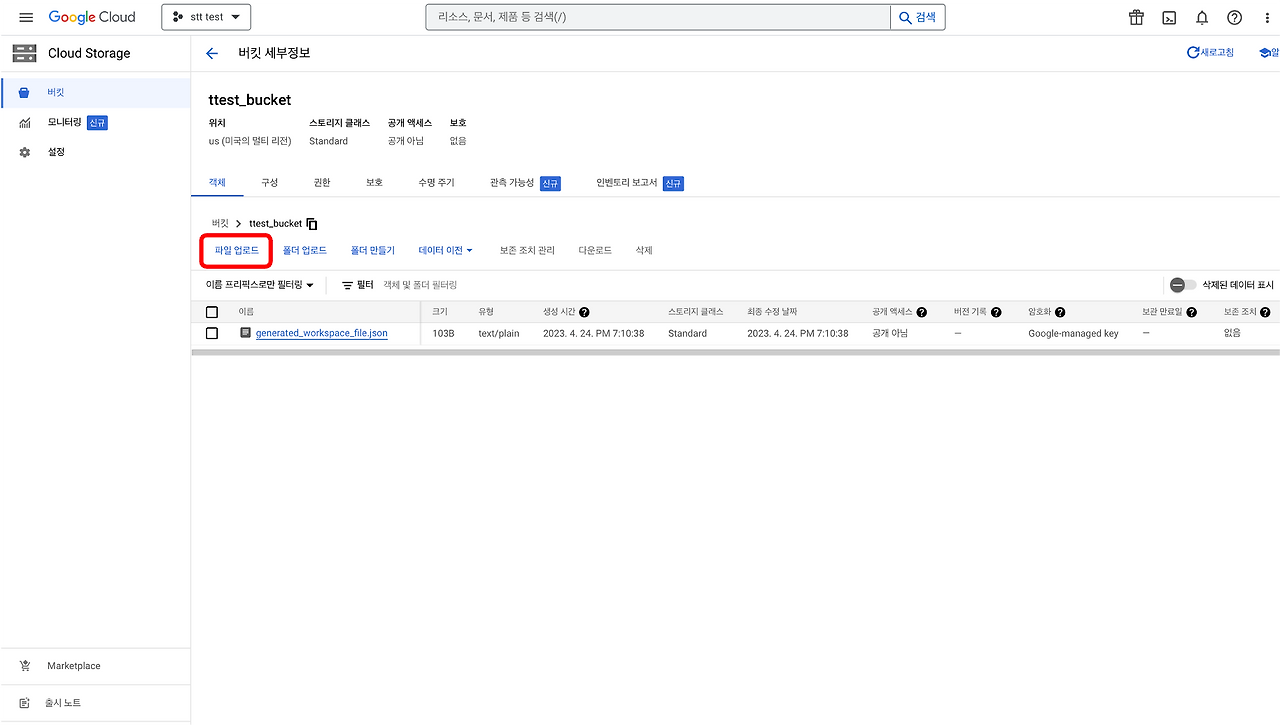Expand the 데이터 이전 dropdown

pyautogui.click(x=446, y=250)
